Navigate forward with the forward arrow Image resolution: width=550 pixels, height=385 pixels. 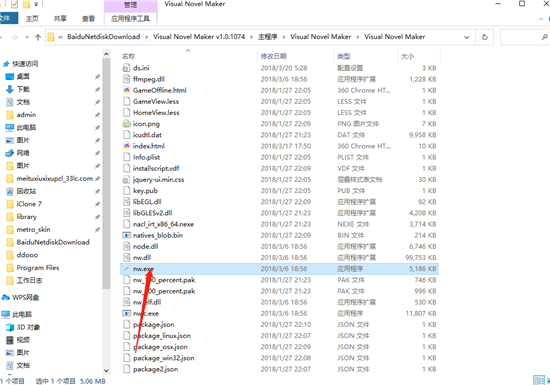[x=14, y=37]
